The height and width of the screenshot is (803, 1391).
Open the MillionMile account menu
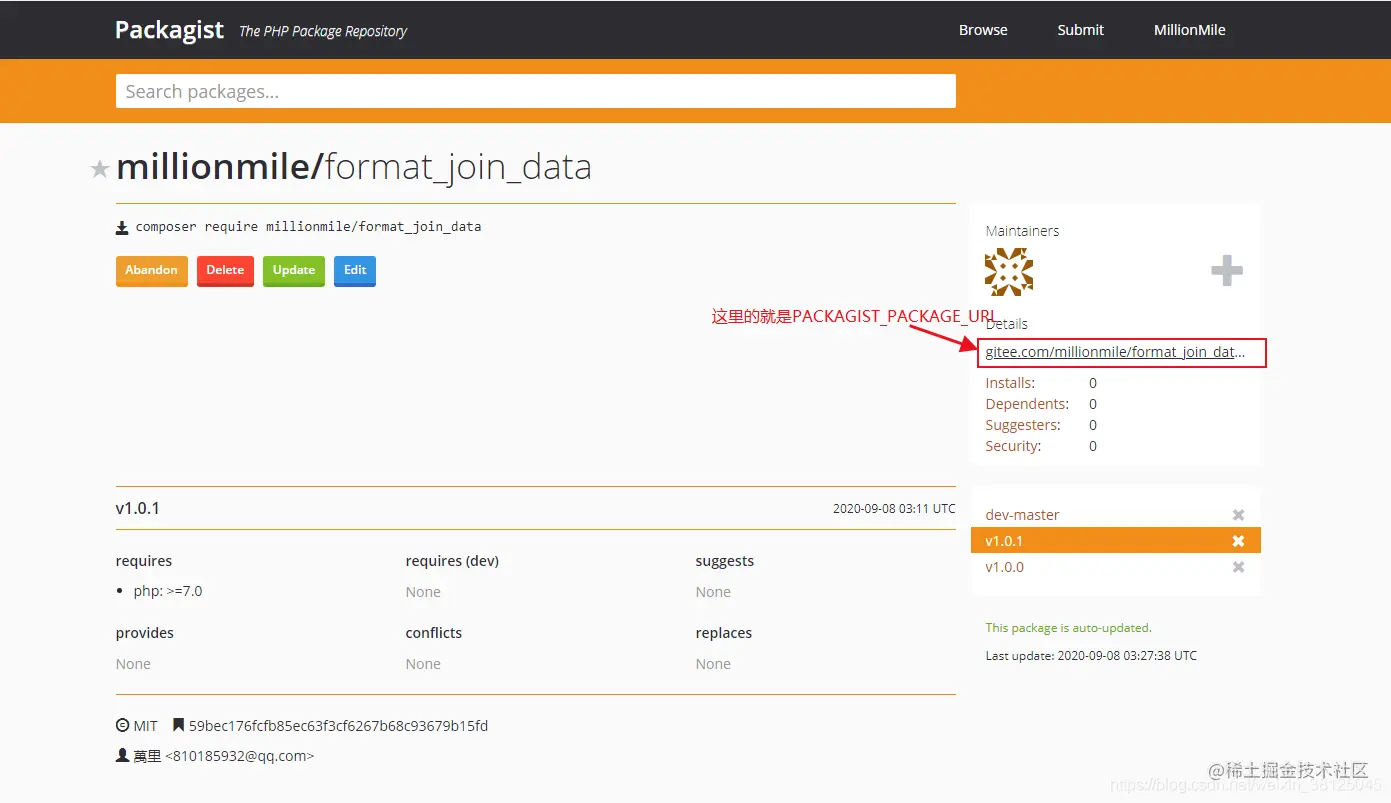(x=1190, y=30)
